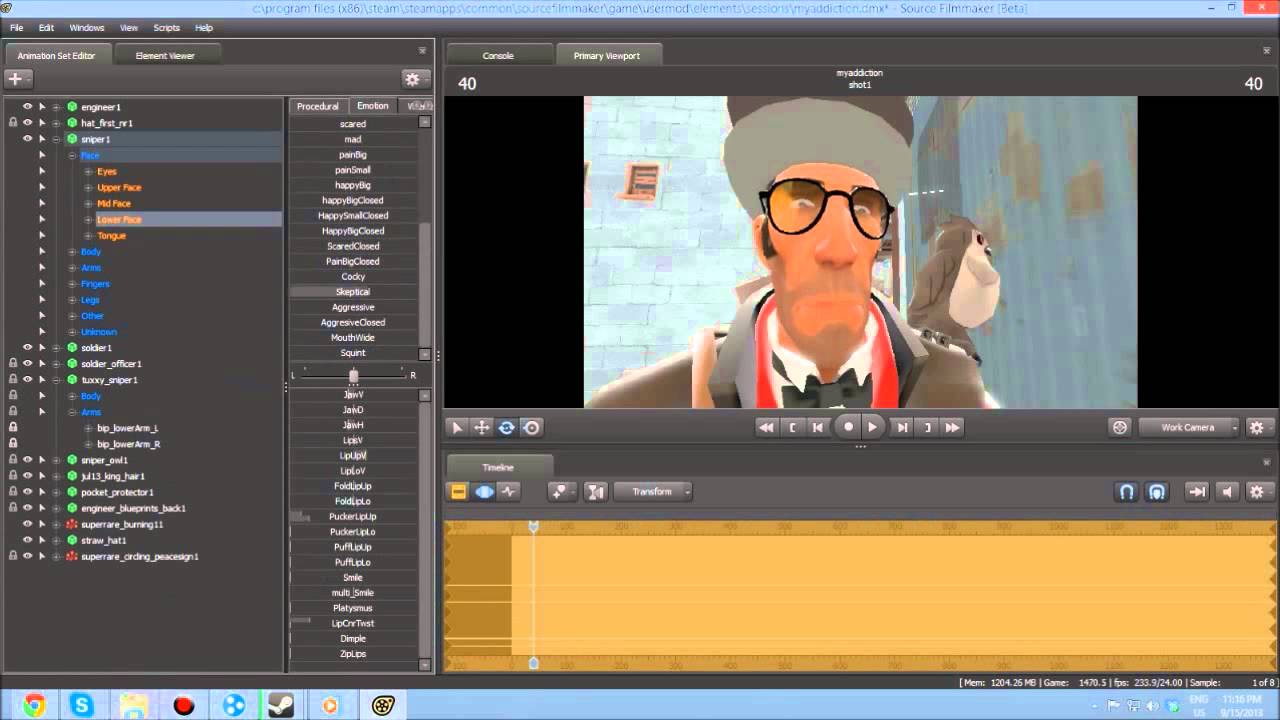Viewport: 1280px width, 720px height.
Task: Open the File menu
Action: pos(17,28)
